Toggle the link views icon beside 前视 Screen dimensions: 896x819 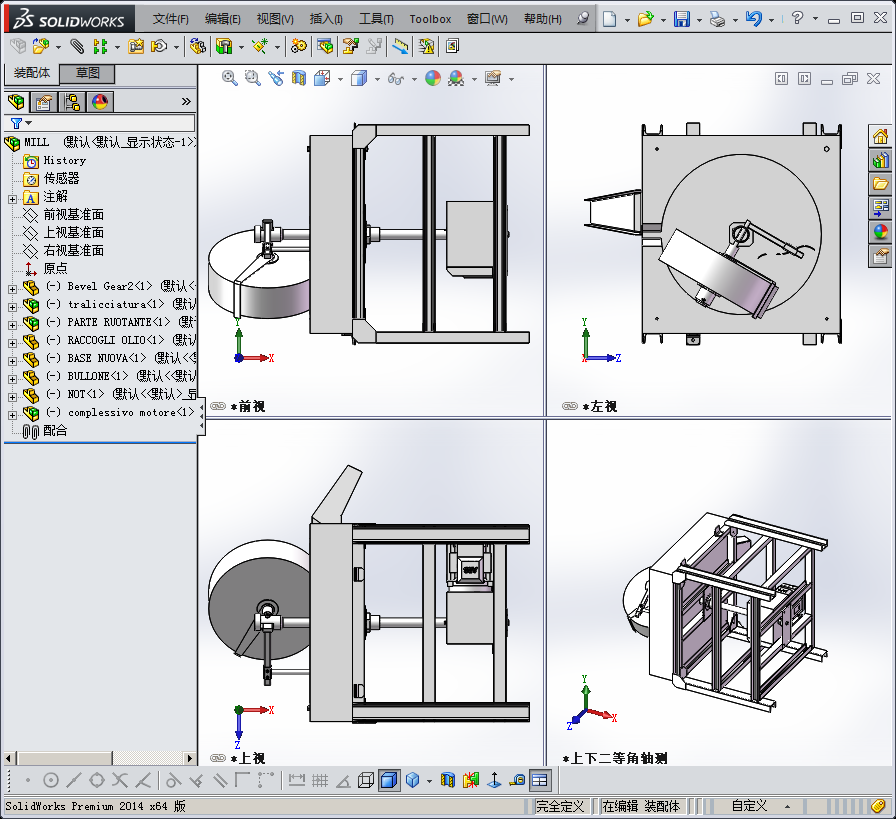(218, 406)
